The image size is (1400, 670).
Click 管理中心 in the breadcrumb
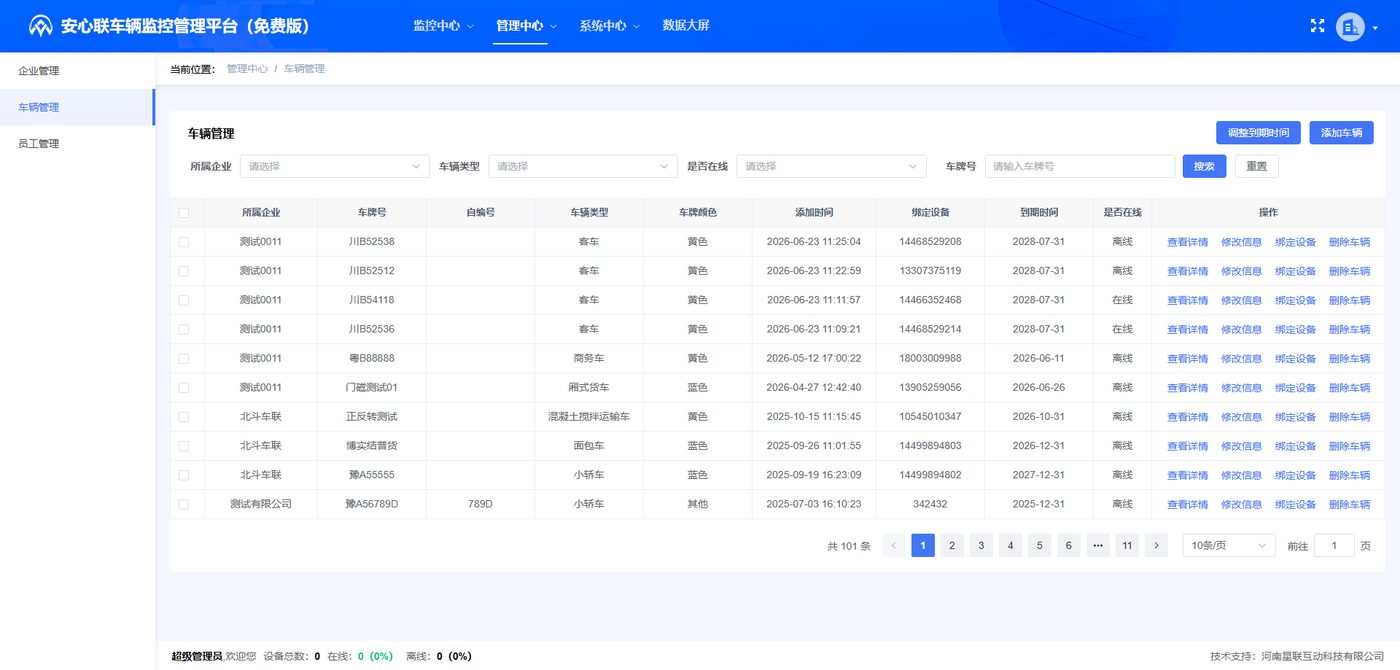pos(247,69)
